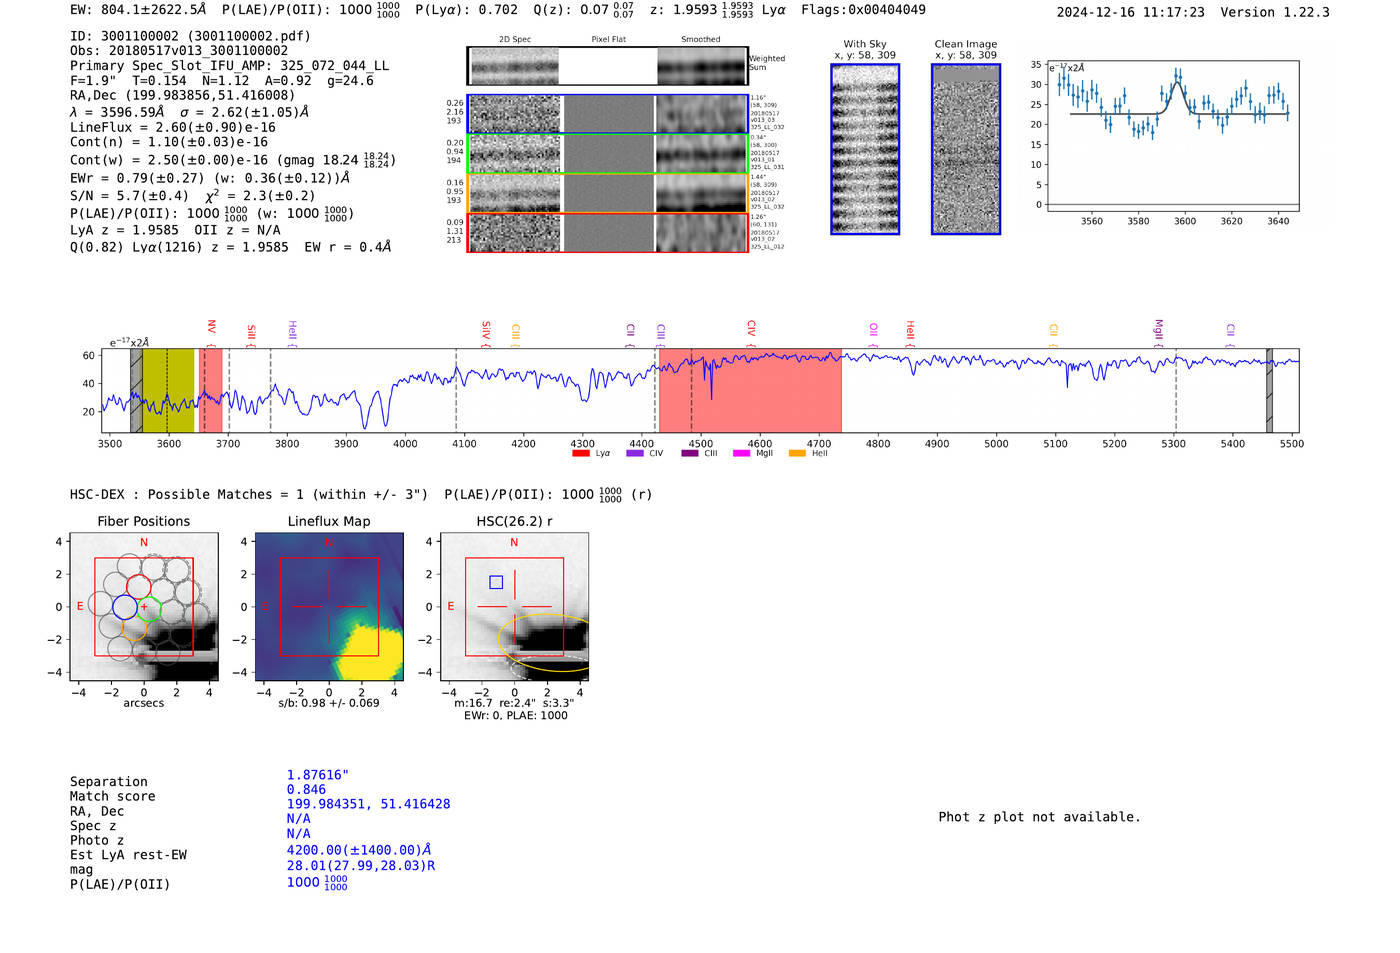Click the P(Lyα): 0.702 header value
This screenshot has height=953, width=1400.
[x=467, y=9]
